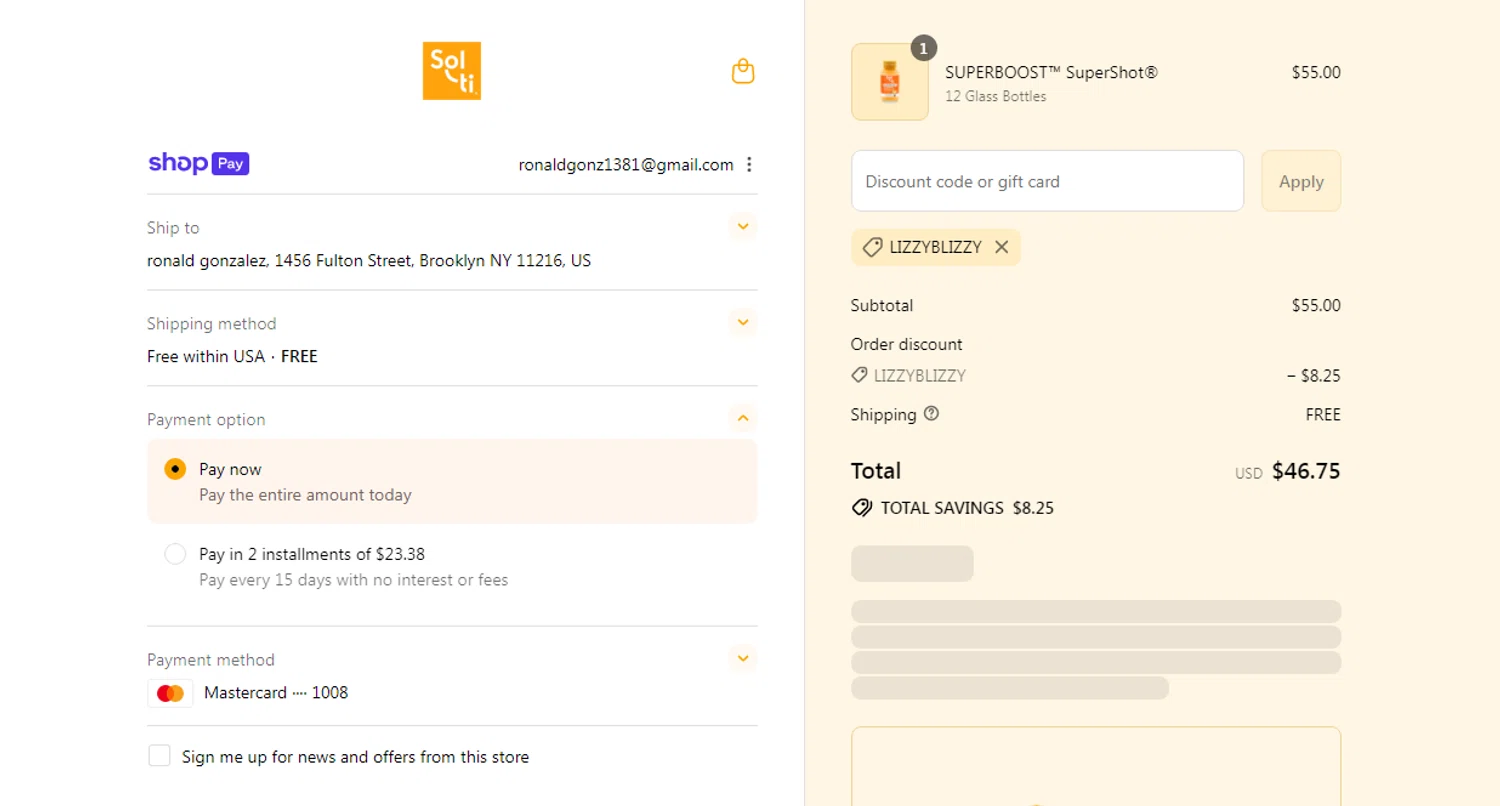
Task: Click 'Free within USA · FREE' text
Action: point(232,357)
